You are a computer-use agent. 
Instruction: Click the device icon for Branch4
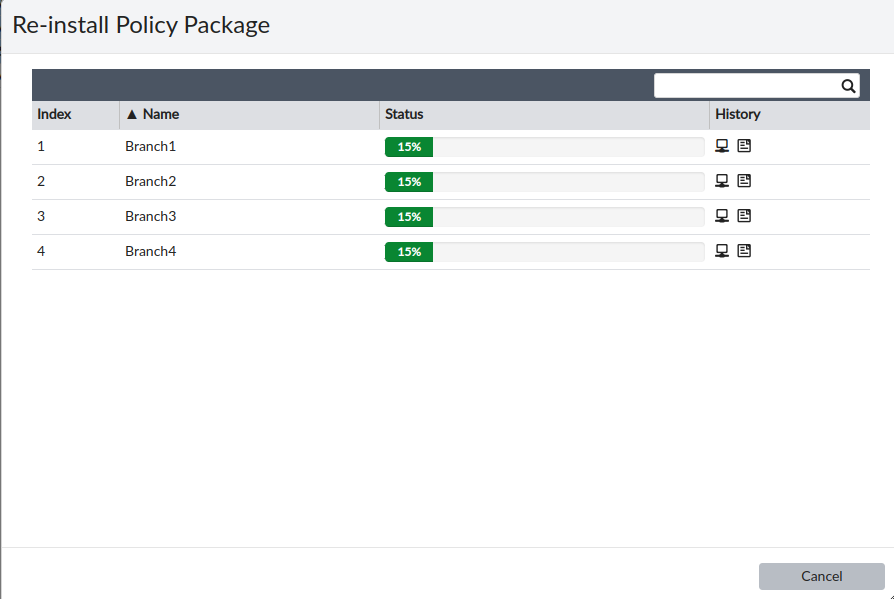[x=722, y=251]
